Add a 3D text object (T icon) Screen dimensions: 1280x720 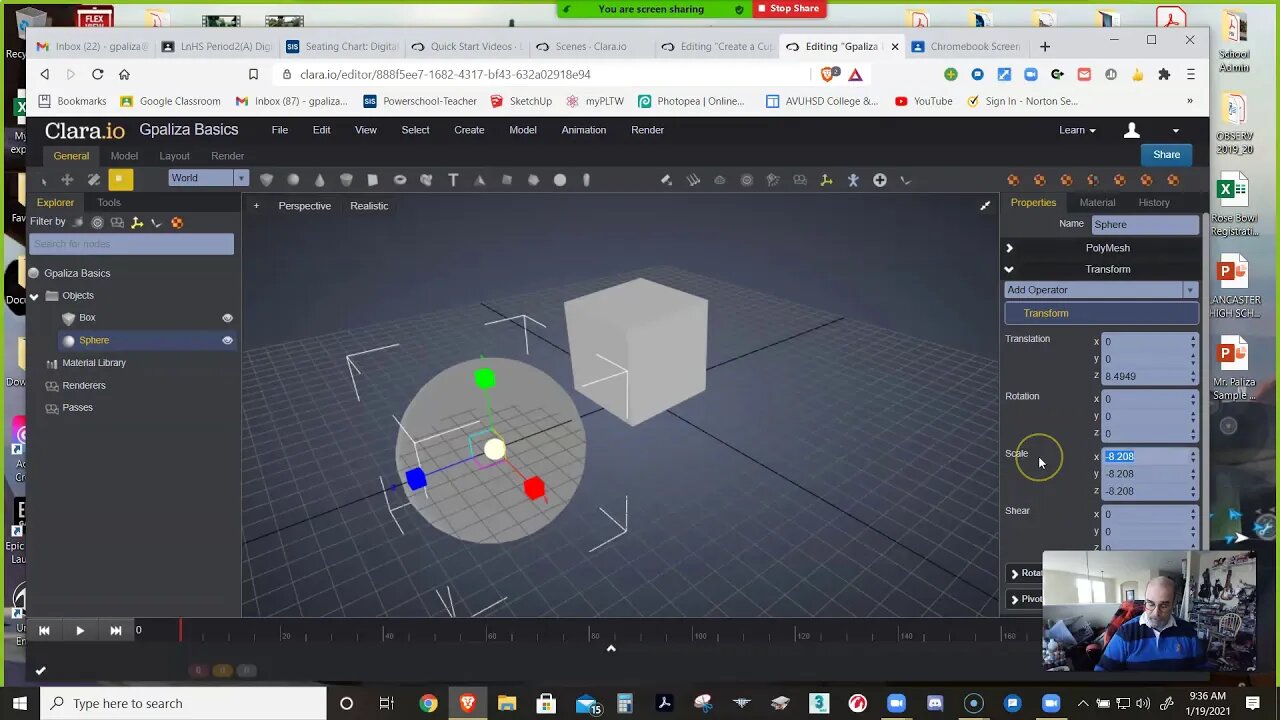[453, 180]
